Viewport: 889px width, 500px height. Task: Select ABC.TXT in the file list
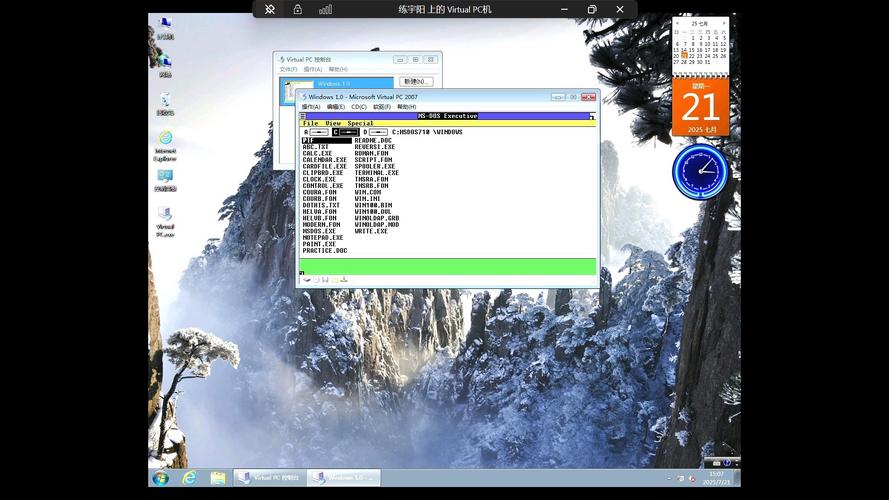click(x=315, y=147)
